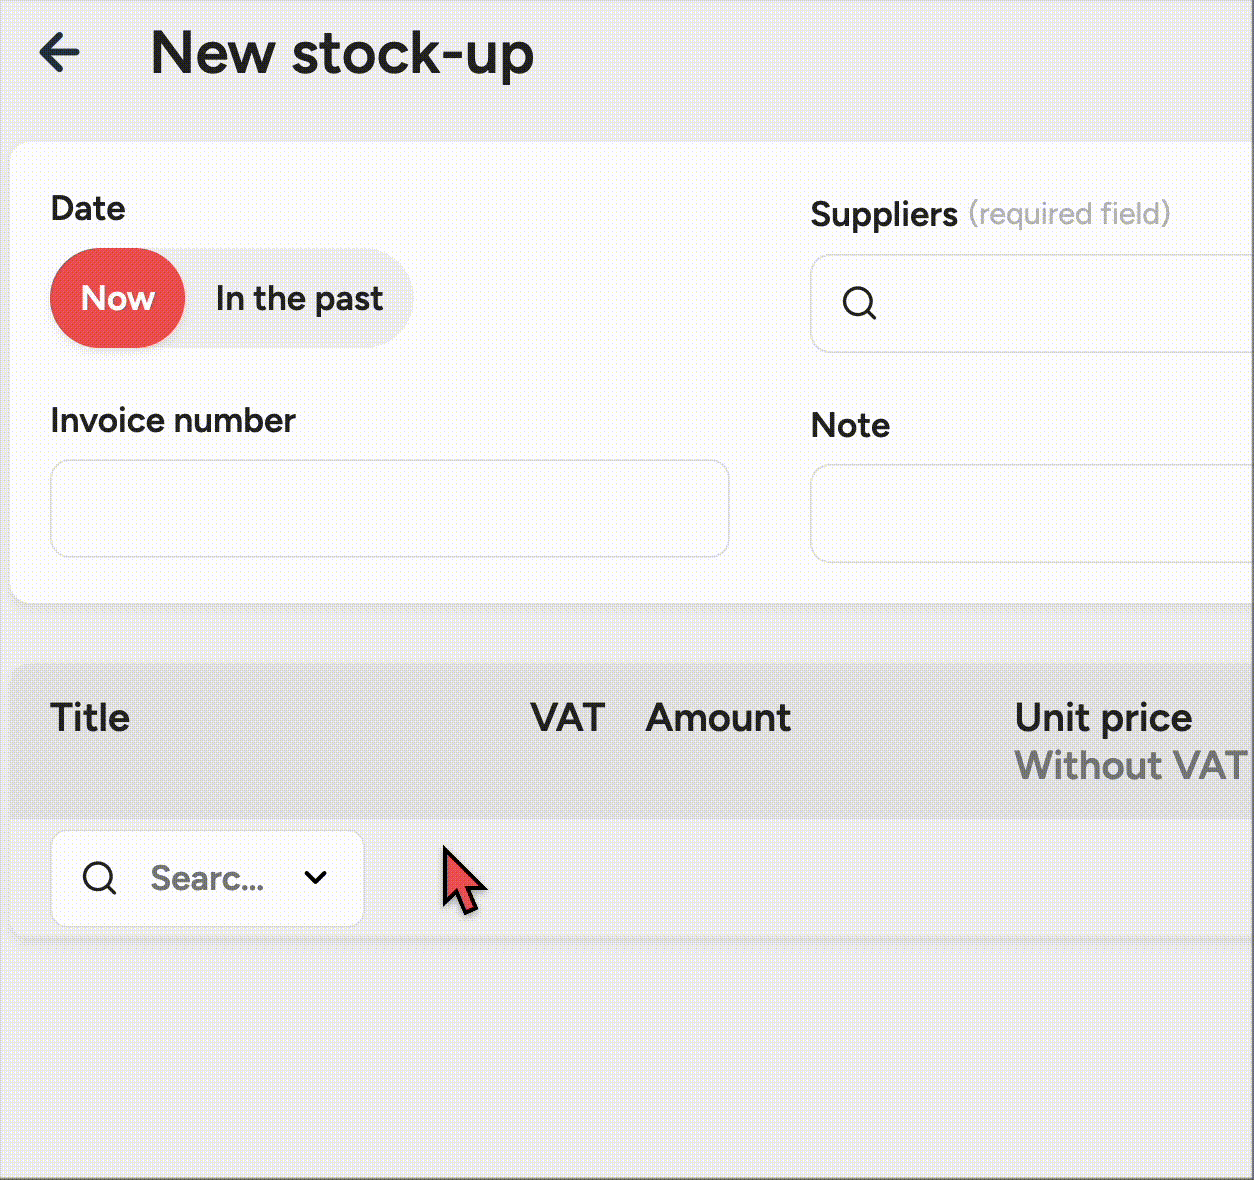Open the Search item combo box

[x=207, y=878]
